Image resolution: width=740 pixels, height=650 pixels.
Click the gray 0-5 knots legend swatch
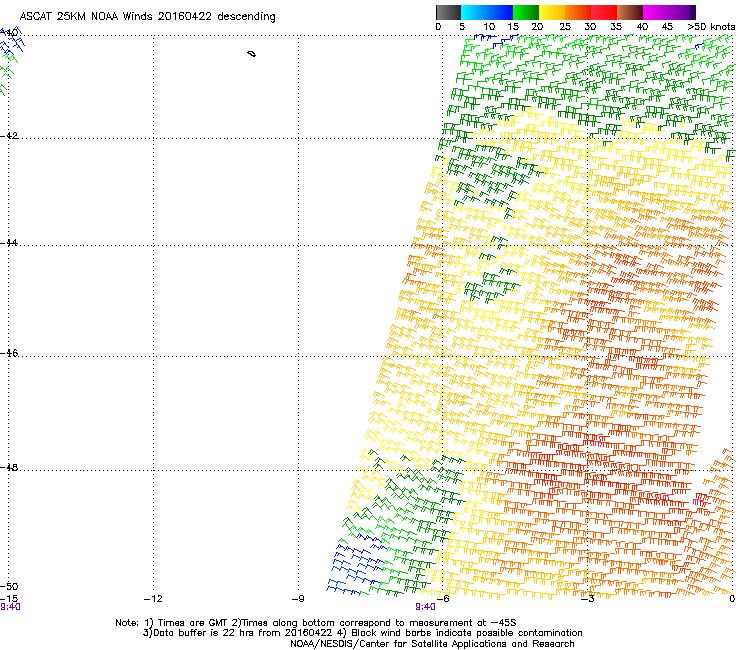click(448, 12)
